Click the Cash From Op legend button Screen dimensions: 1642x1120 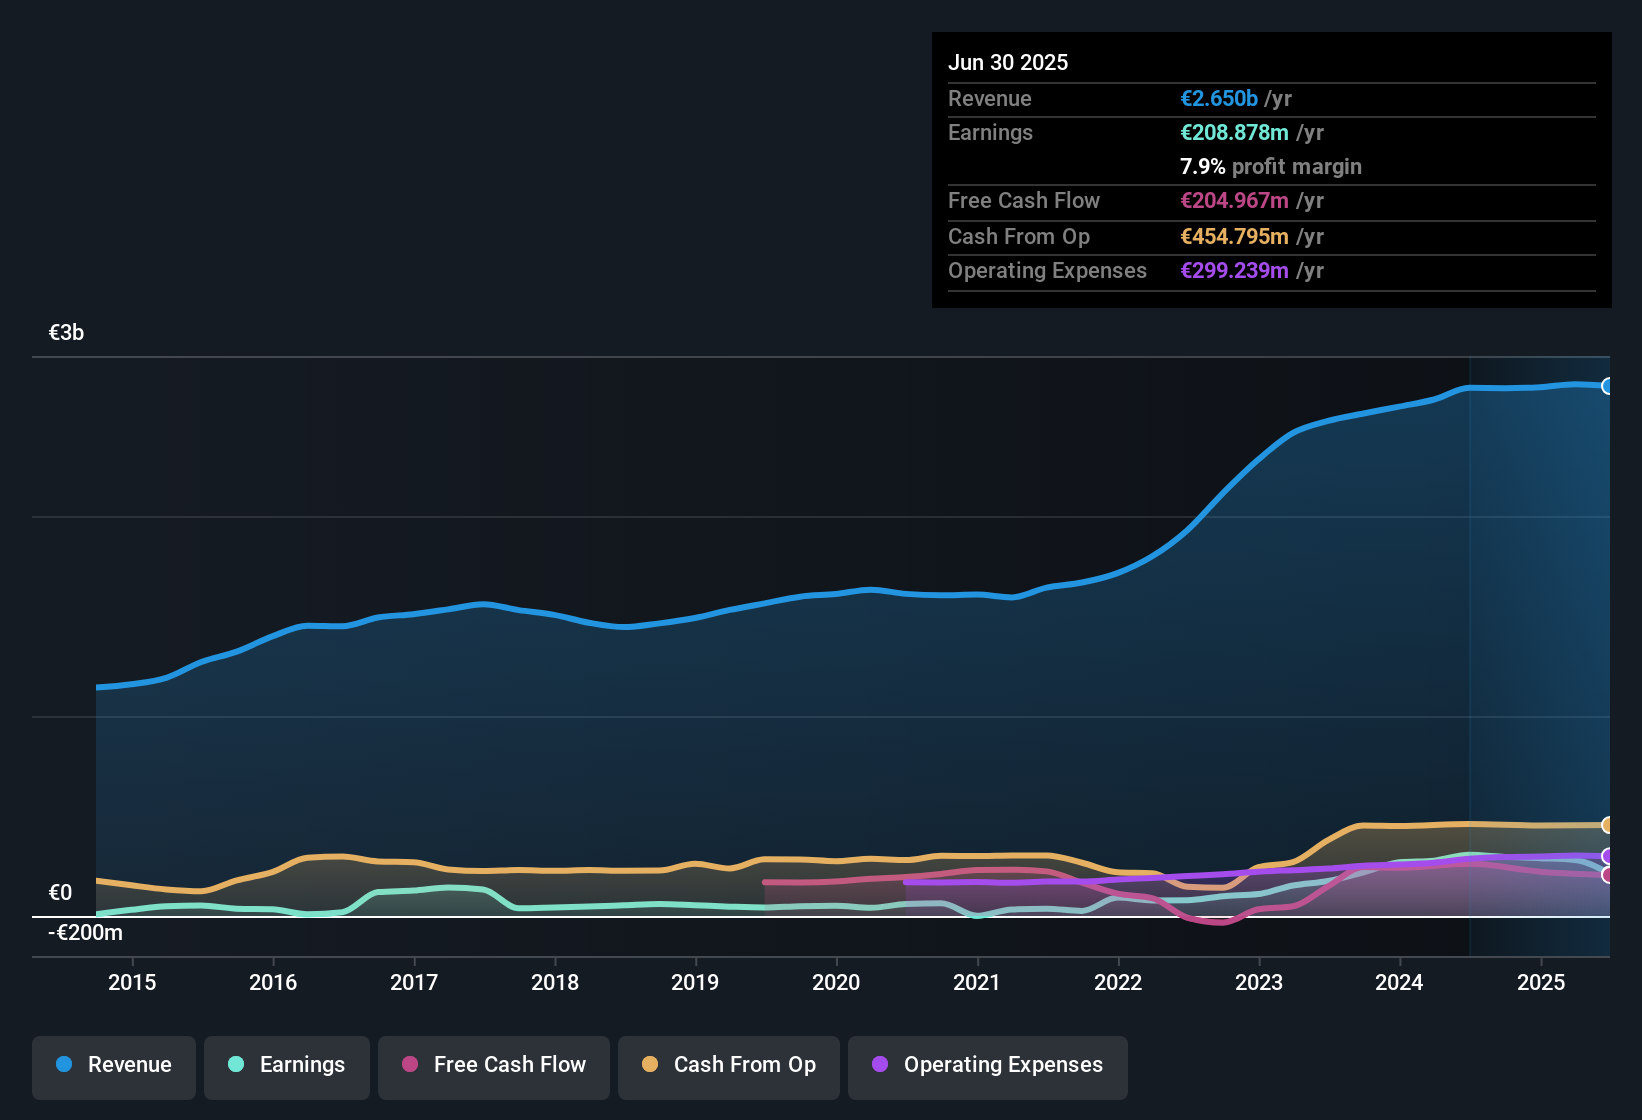point(729,1065)
